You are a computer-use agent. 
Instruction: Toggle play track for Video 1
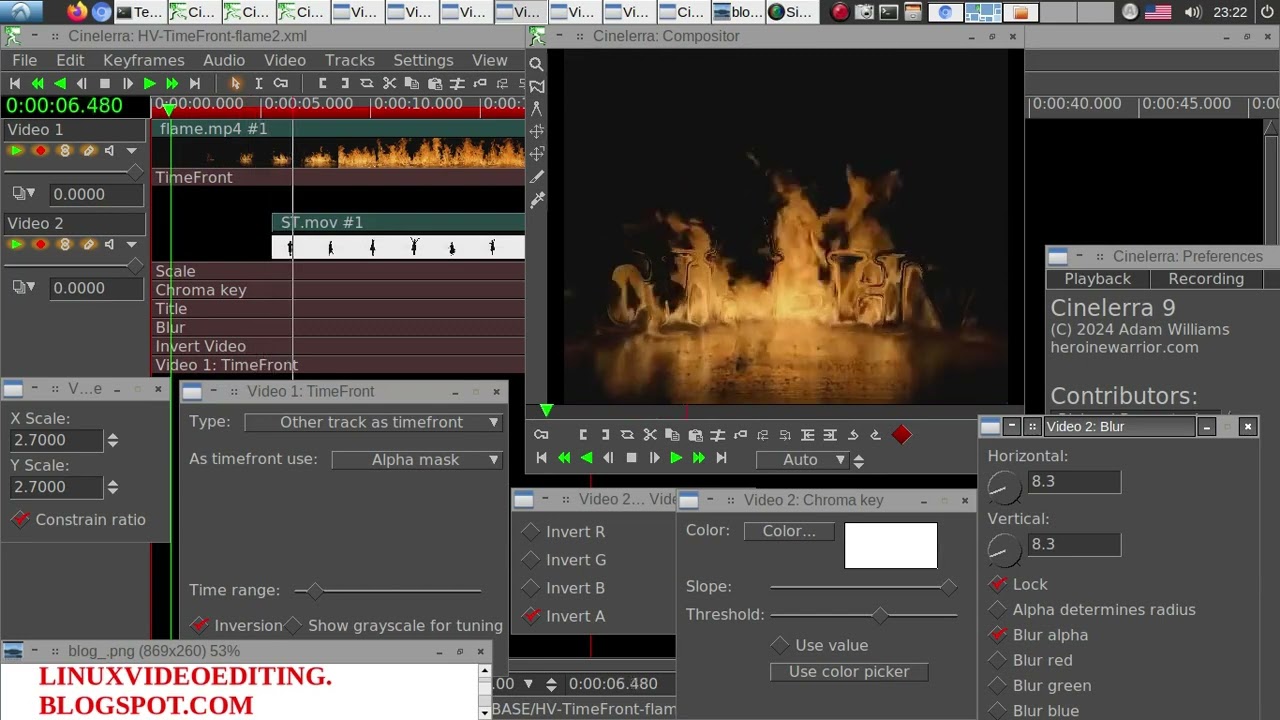click(16, 151)
